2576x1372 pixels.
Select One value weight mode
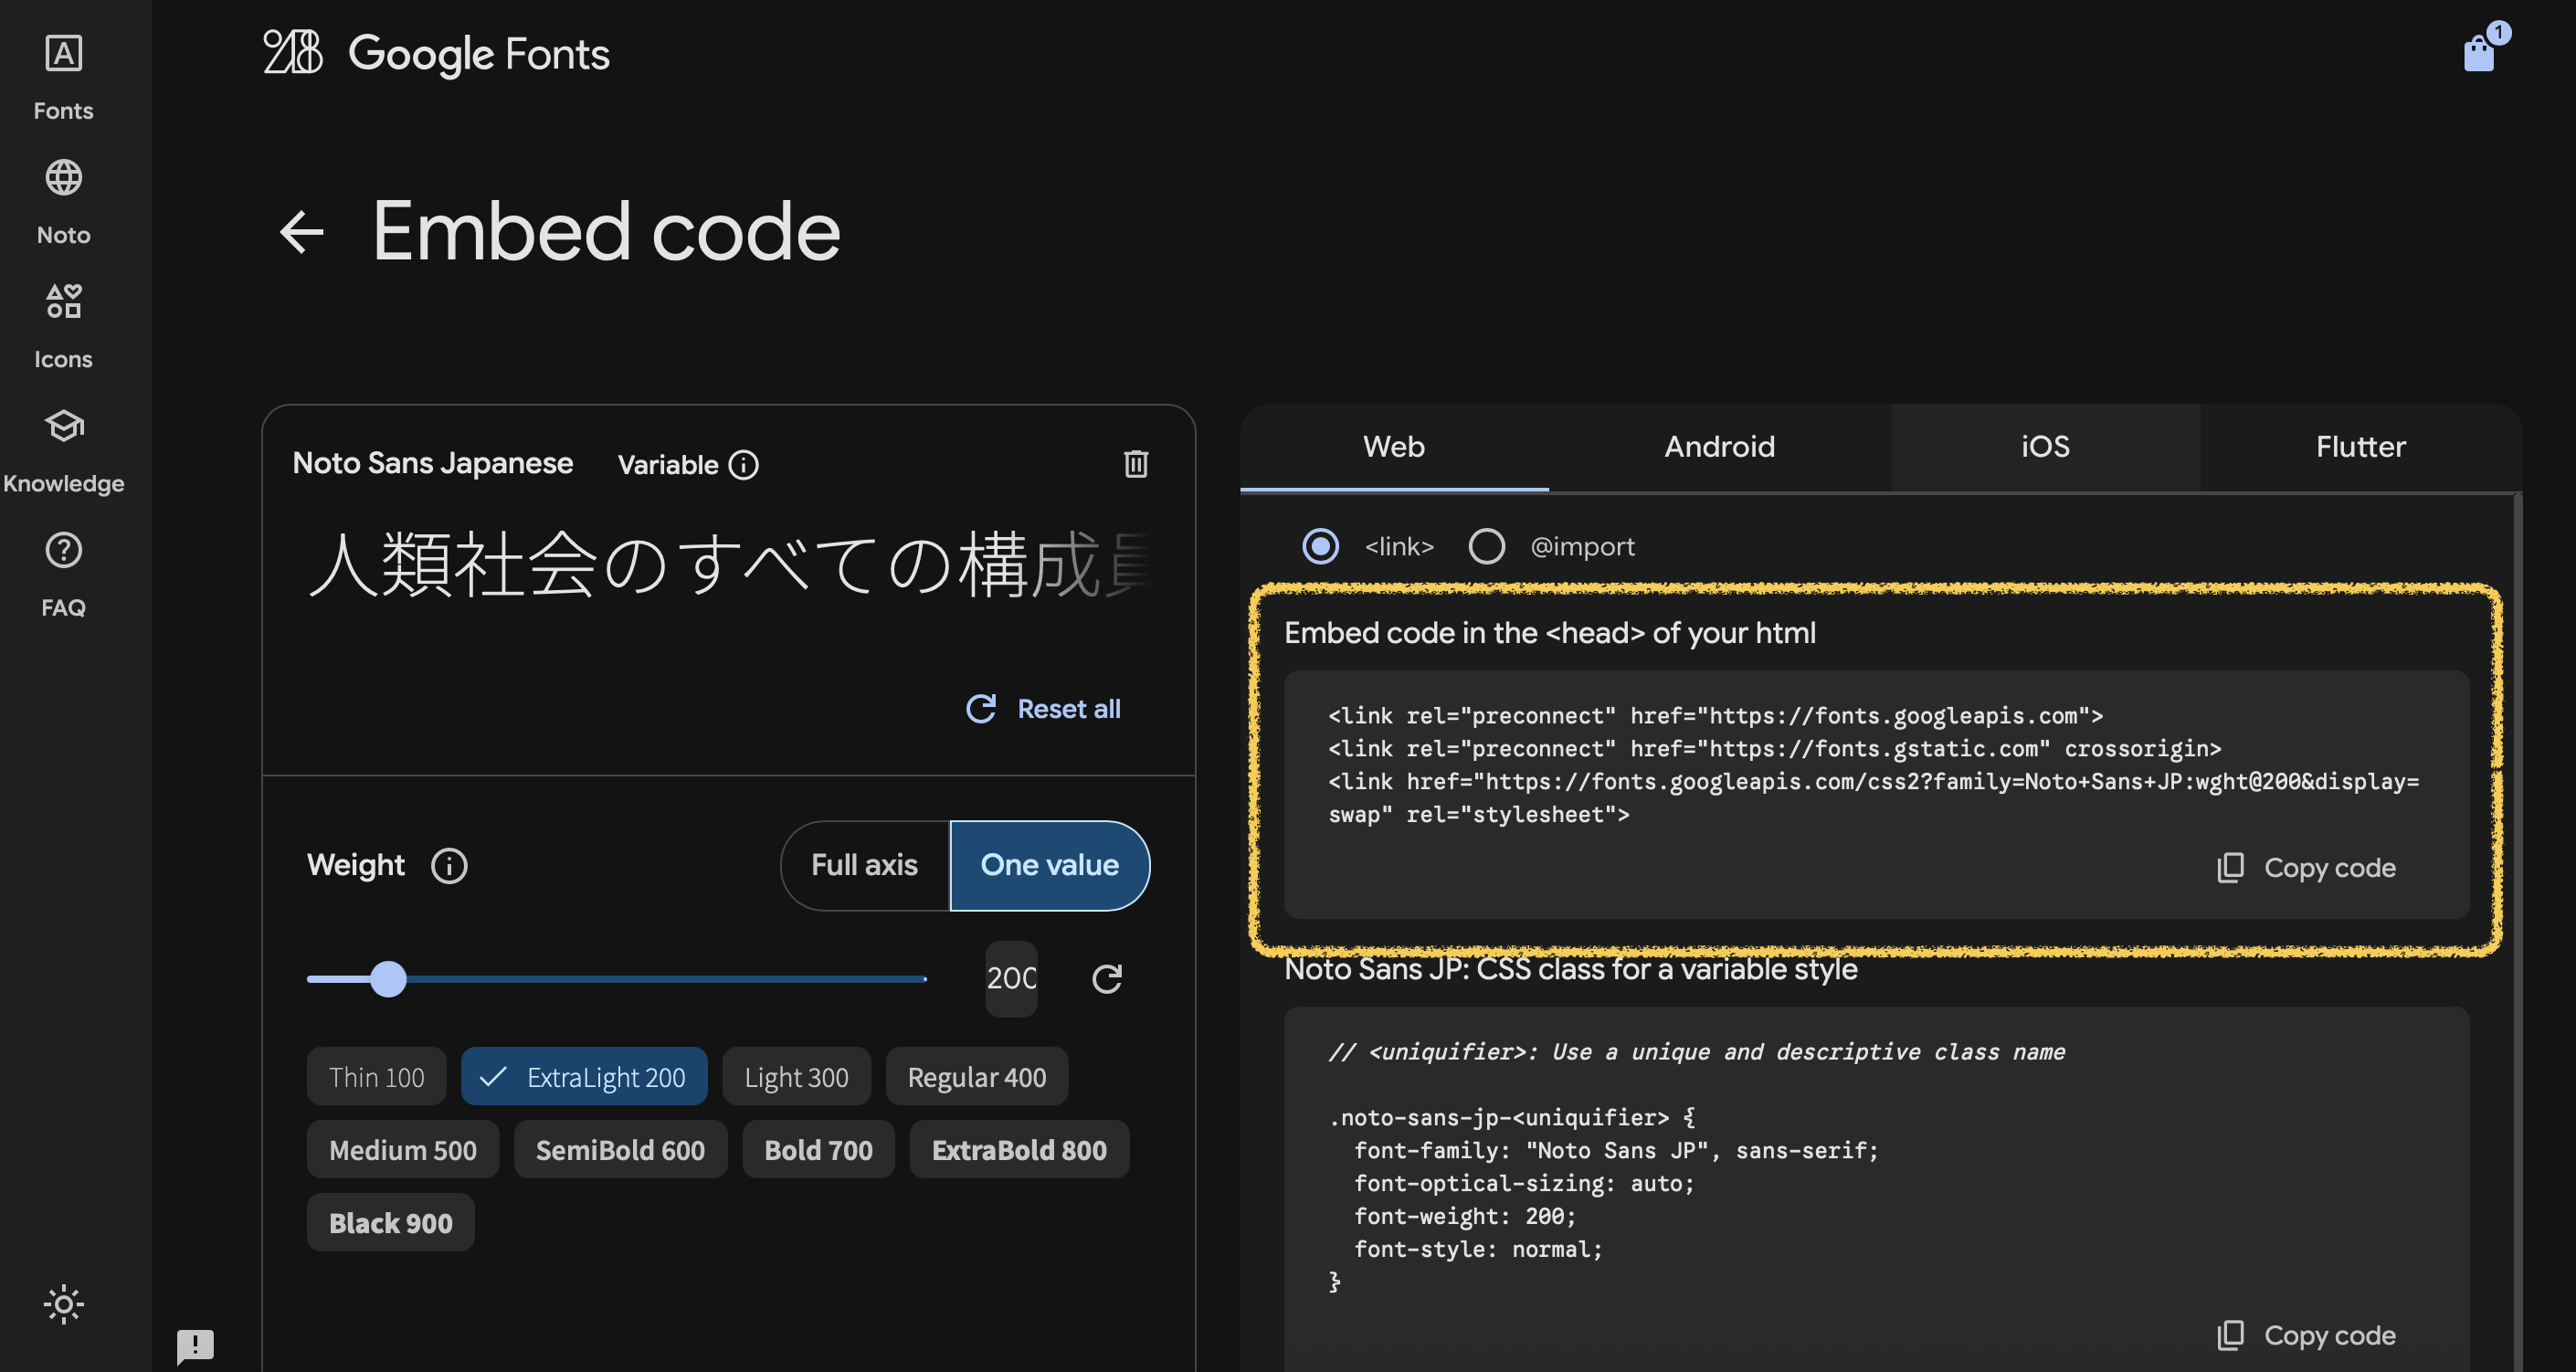click(x=1050, y=866)
